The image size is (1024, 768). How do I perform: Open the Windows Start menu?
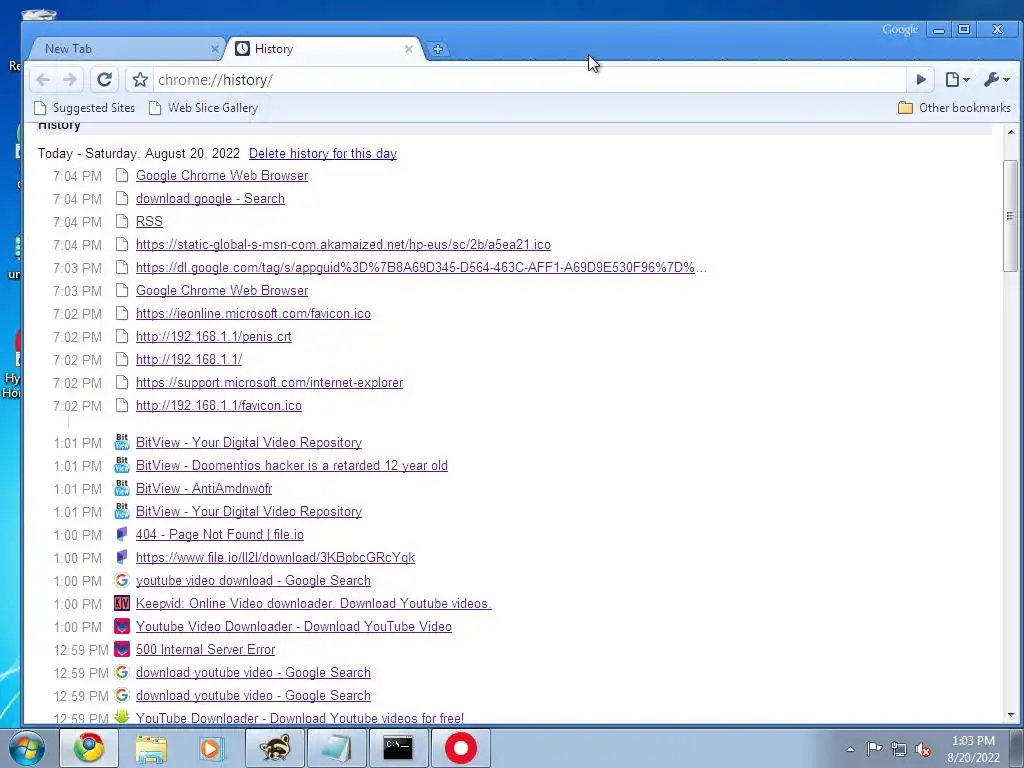(27, 748)
